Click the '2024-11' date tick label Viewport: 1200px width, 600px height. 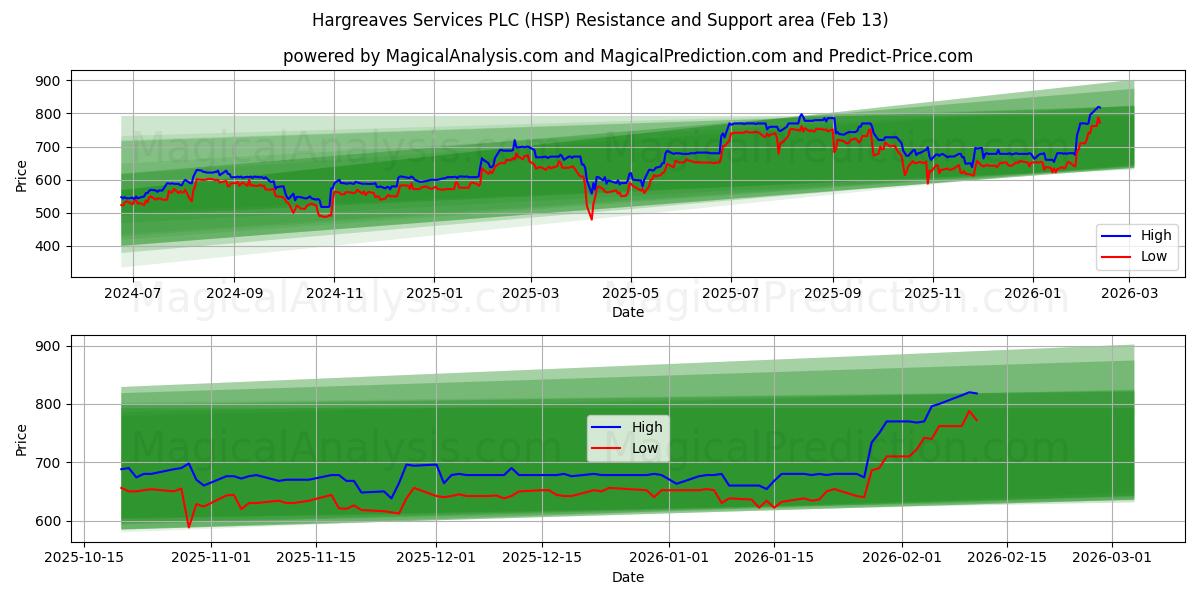click(x=334, y=294)
